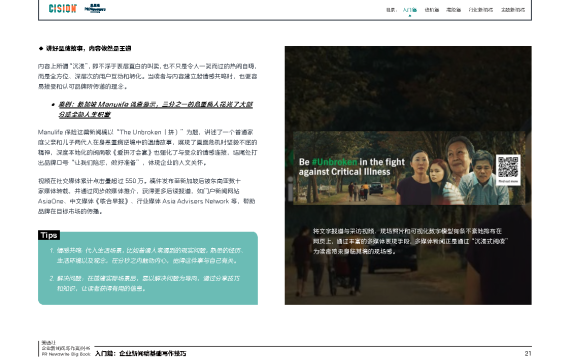Viewport: 570px width, 360px height.
Task: Open the 目录 navigation item
Action: (391, 10)
